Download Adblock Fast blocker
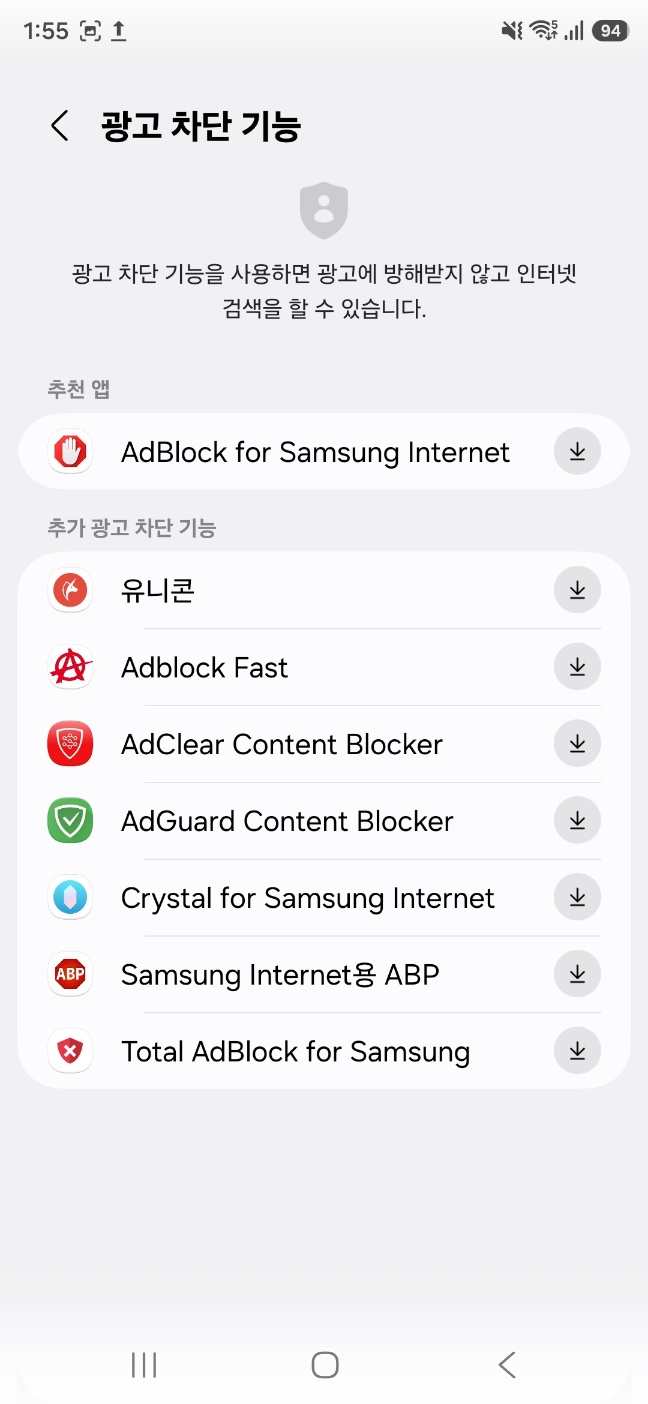 [x=577, y=667]
